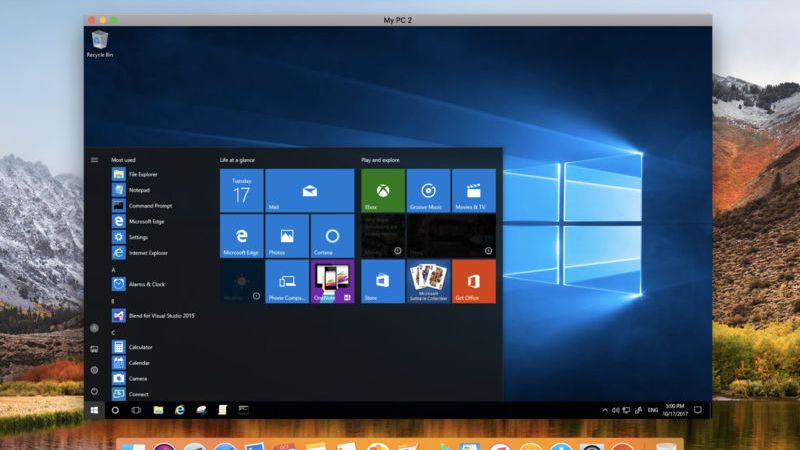The height and width of the screenshot is (450, 800).
Task: Open the Start menu hamburger expand button
Action: [x=94, y=160]
